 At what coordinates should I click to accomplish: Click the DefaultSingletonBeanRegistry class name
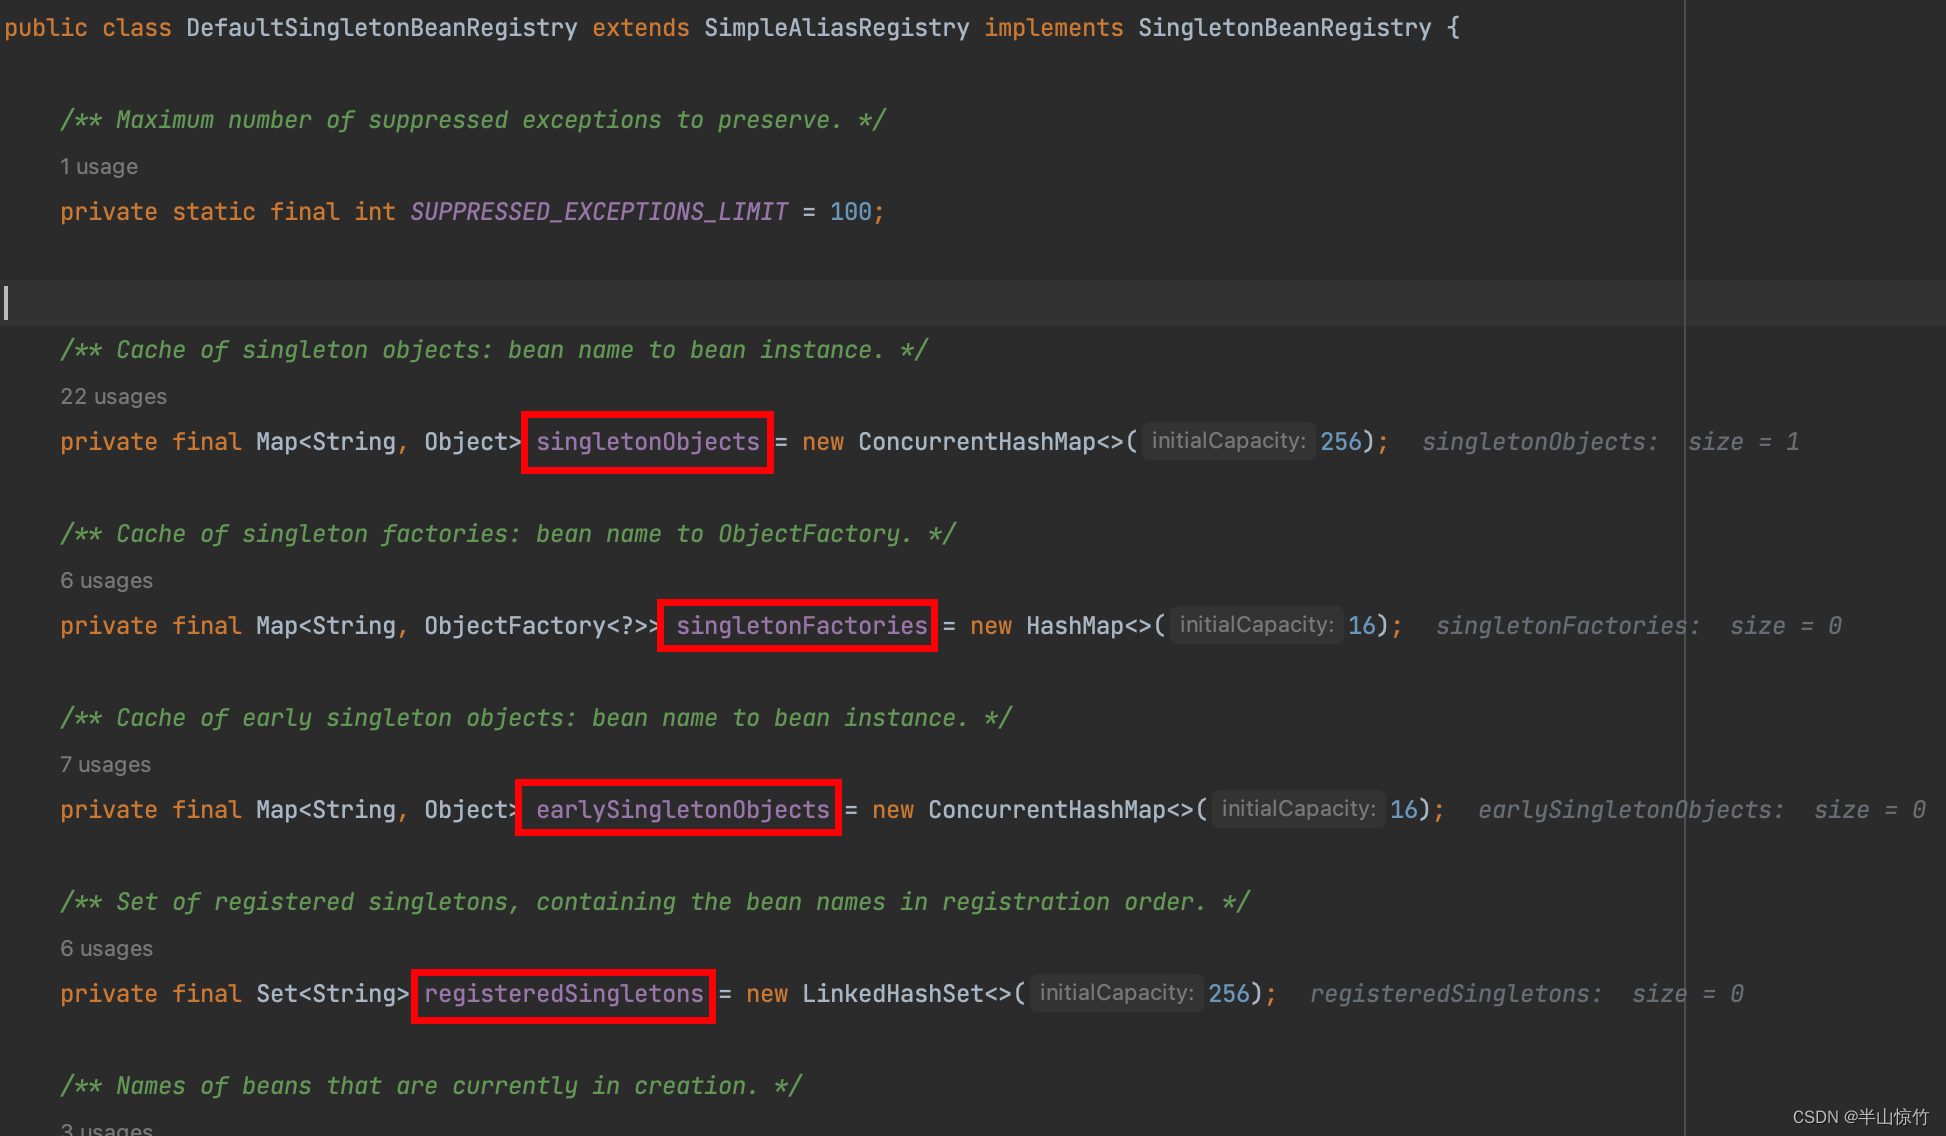point(381,28)
